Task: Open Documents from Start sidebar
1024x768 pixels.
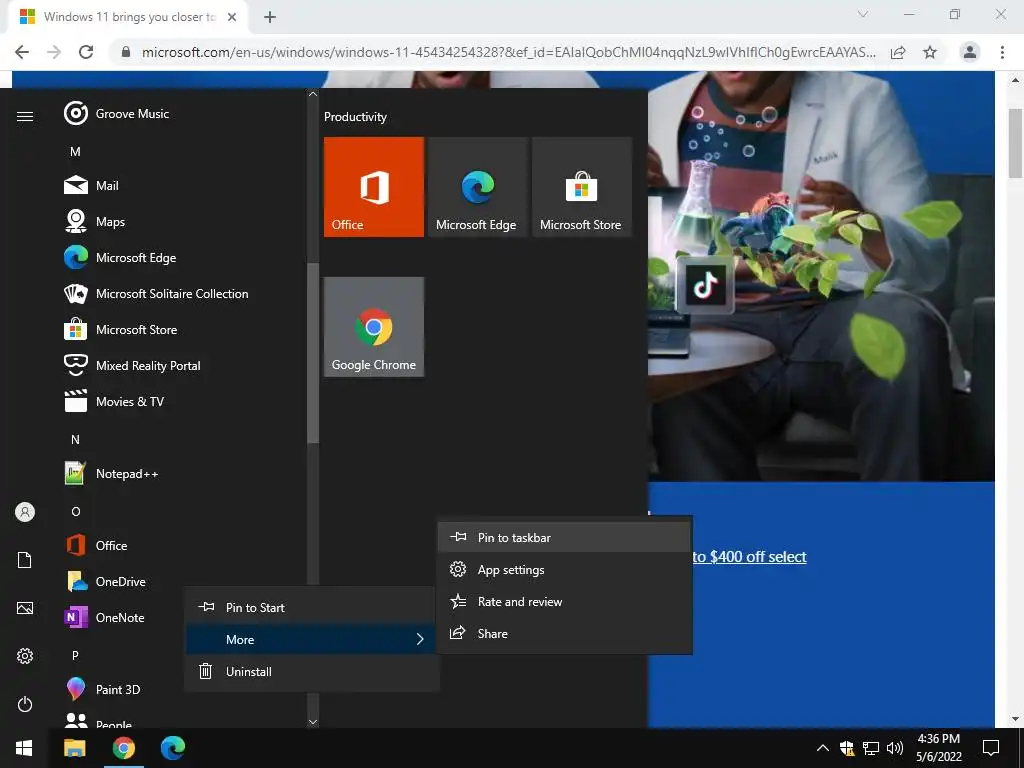Action: point(25,560)
